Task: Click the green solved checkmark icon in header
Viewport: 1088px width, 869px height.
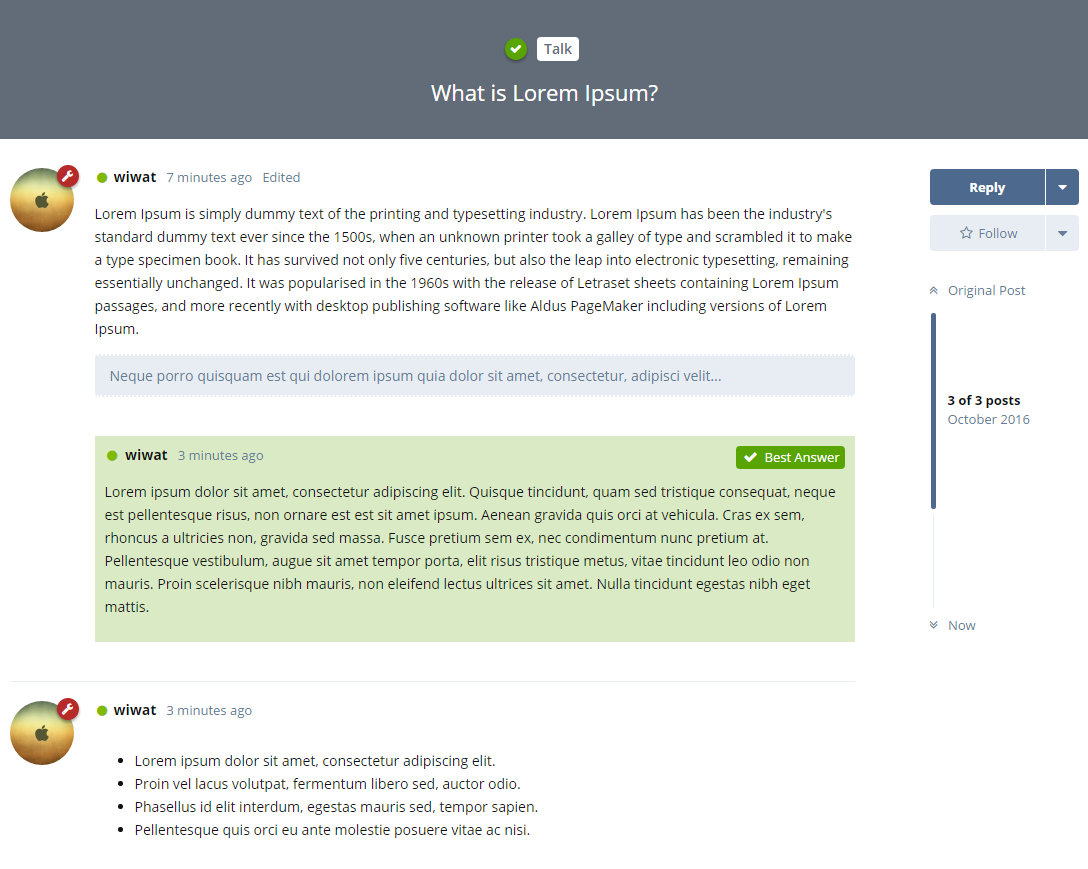Action: tap(516, 49)
